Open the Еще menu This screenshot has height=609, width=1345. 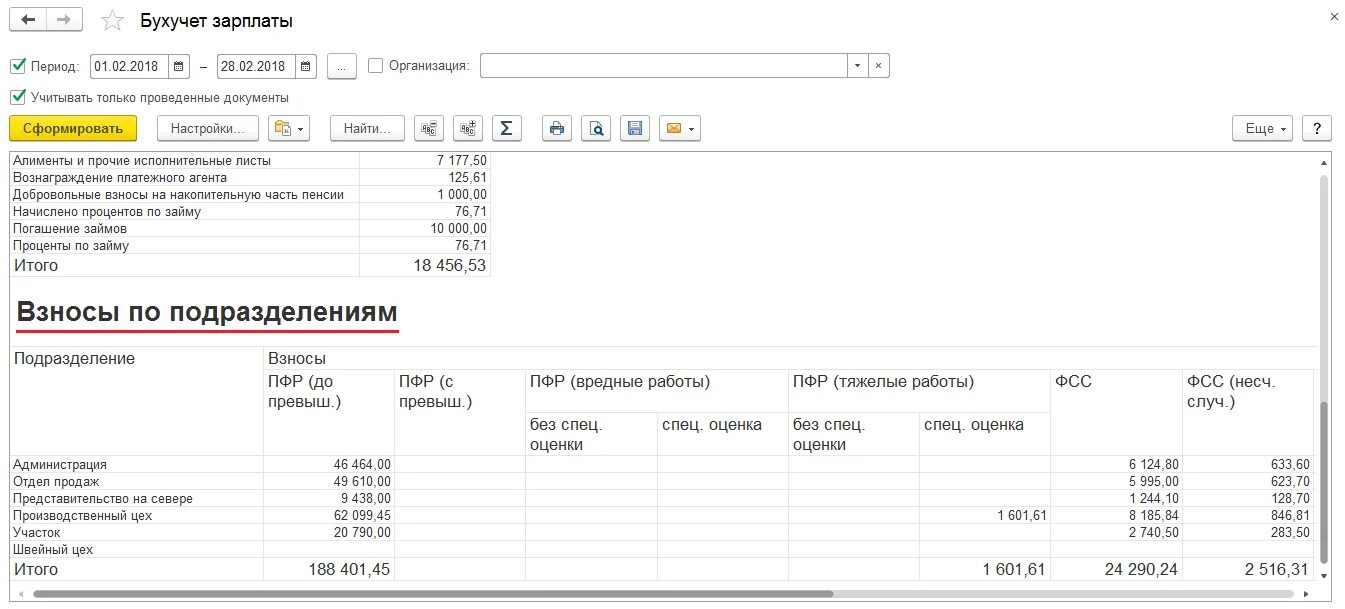[x=1263, y=128]
